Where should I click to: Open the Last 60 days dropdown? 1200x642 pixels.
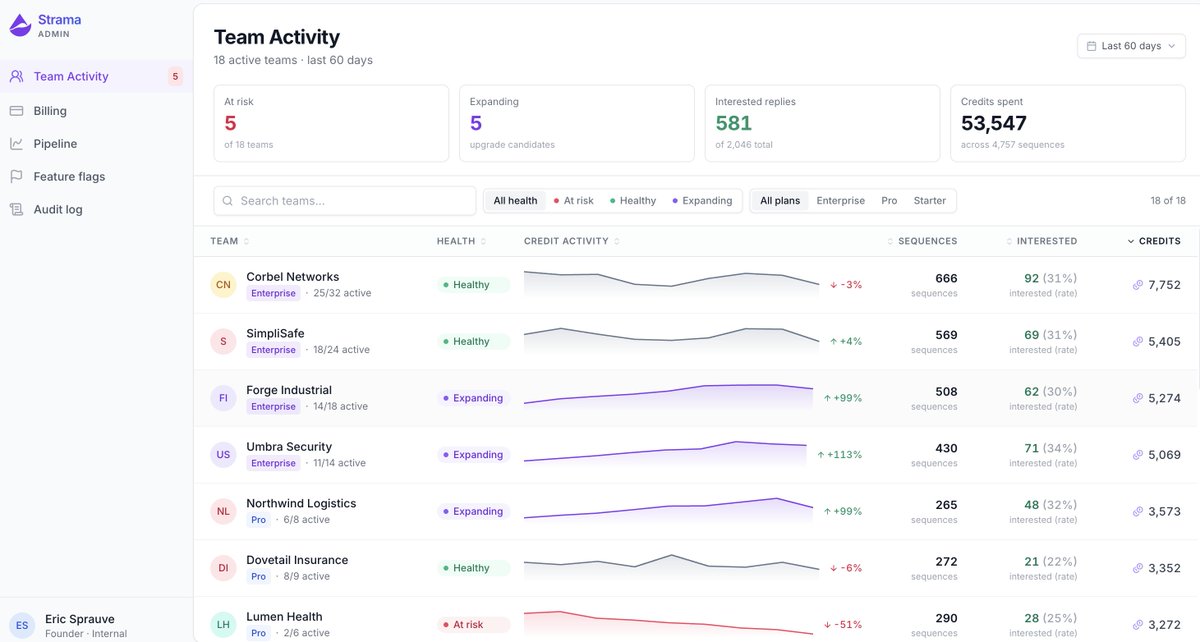click(x=1131, y=46)
